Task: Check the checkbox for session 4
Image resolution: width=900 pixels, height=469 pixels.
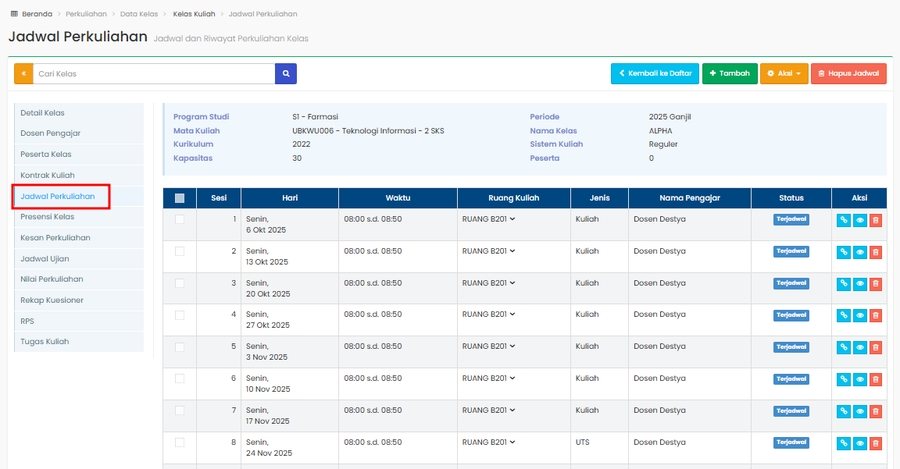Action: coord(180,315)
